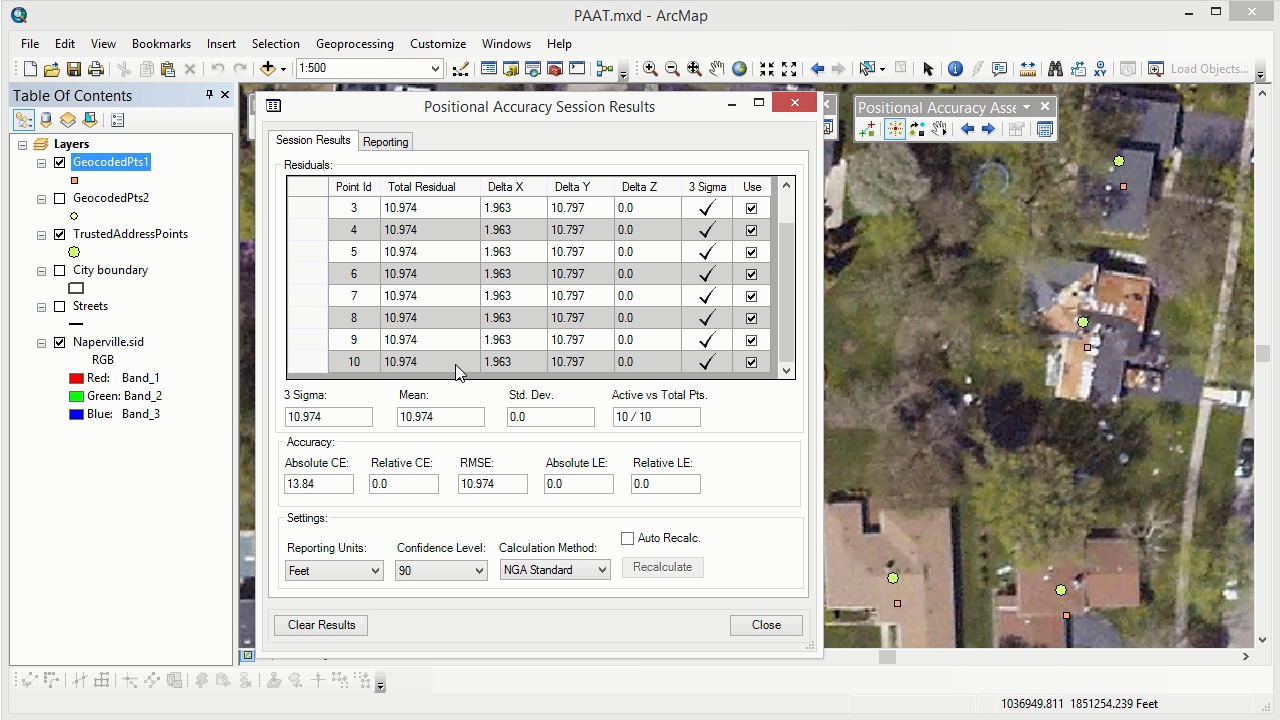Open the Reporting Units dropdown

tap(334, 570)
